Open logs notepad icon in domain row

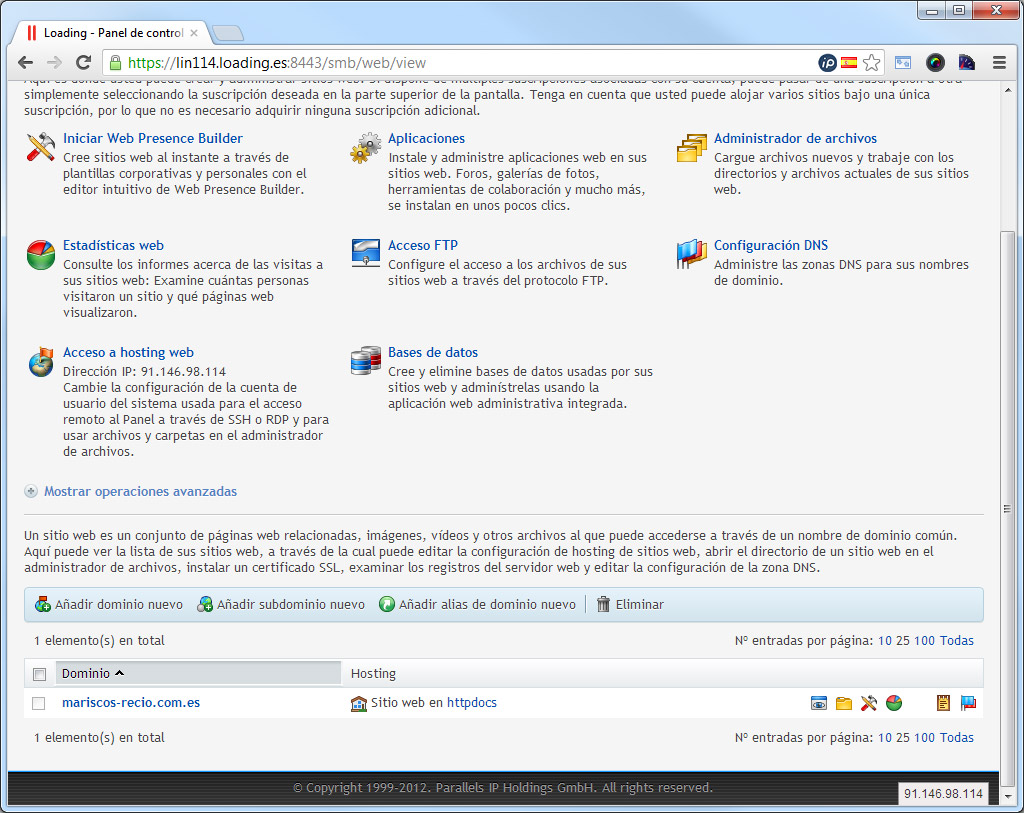[x=944, y=703]
